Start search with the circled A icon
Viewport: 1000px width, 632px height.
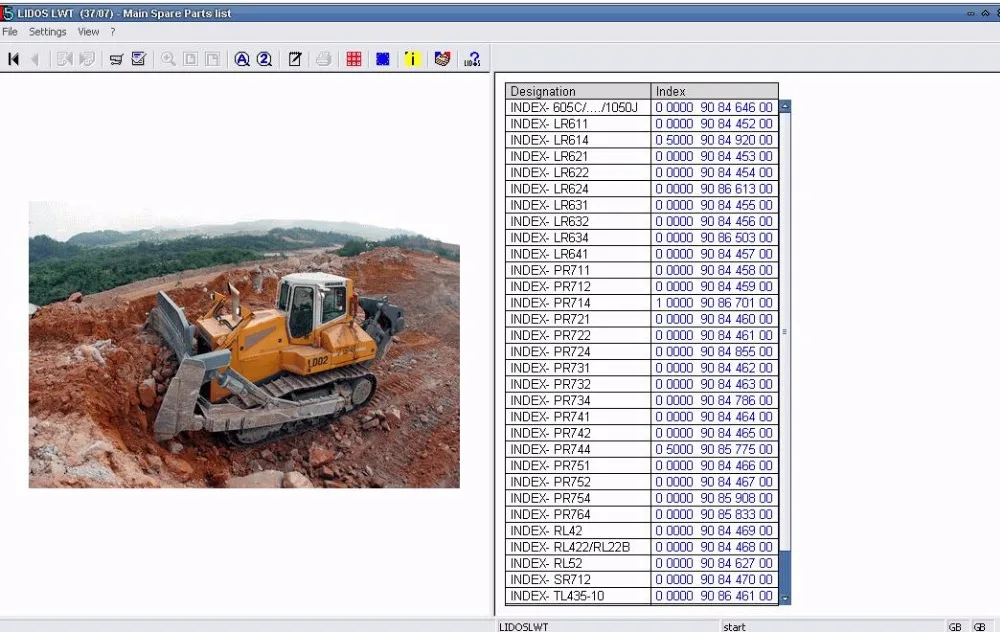pos(242,59)
